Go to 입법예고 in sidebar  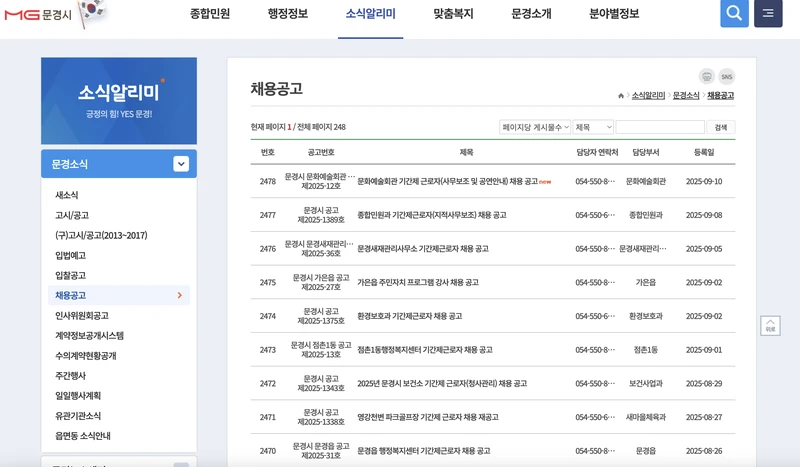click(70, 255)
